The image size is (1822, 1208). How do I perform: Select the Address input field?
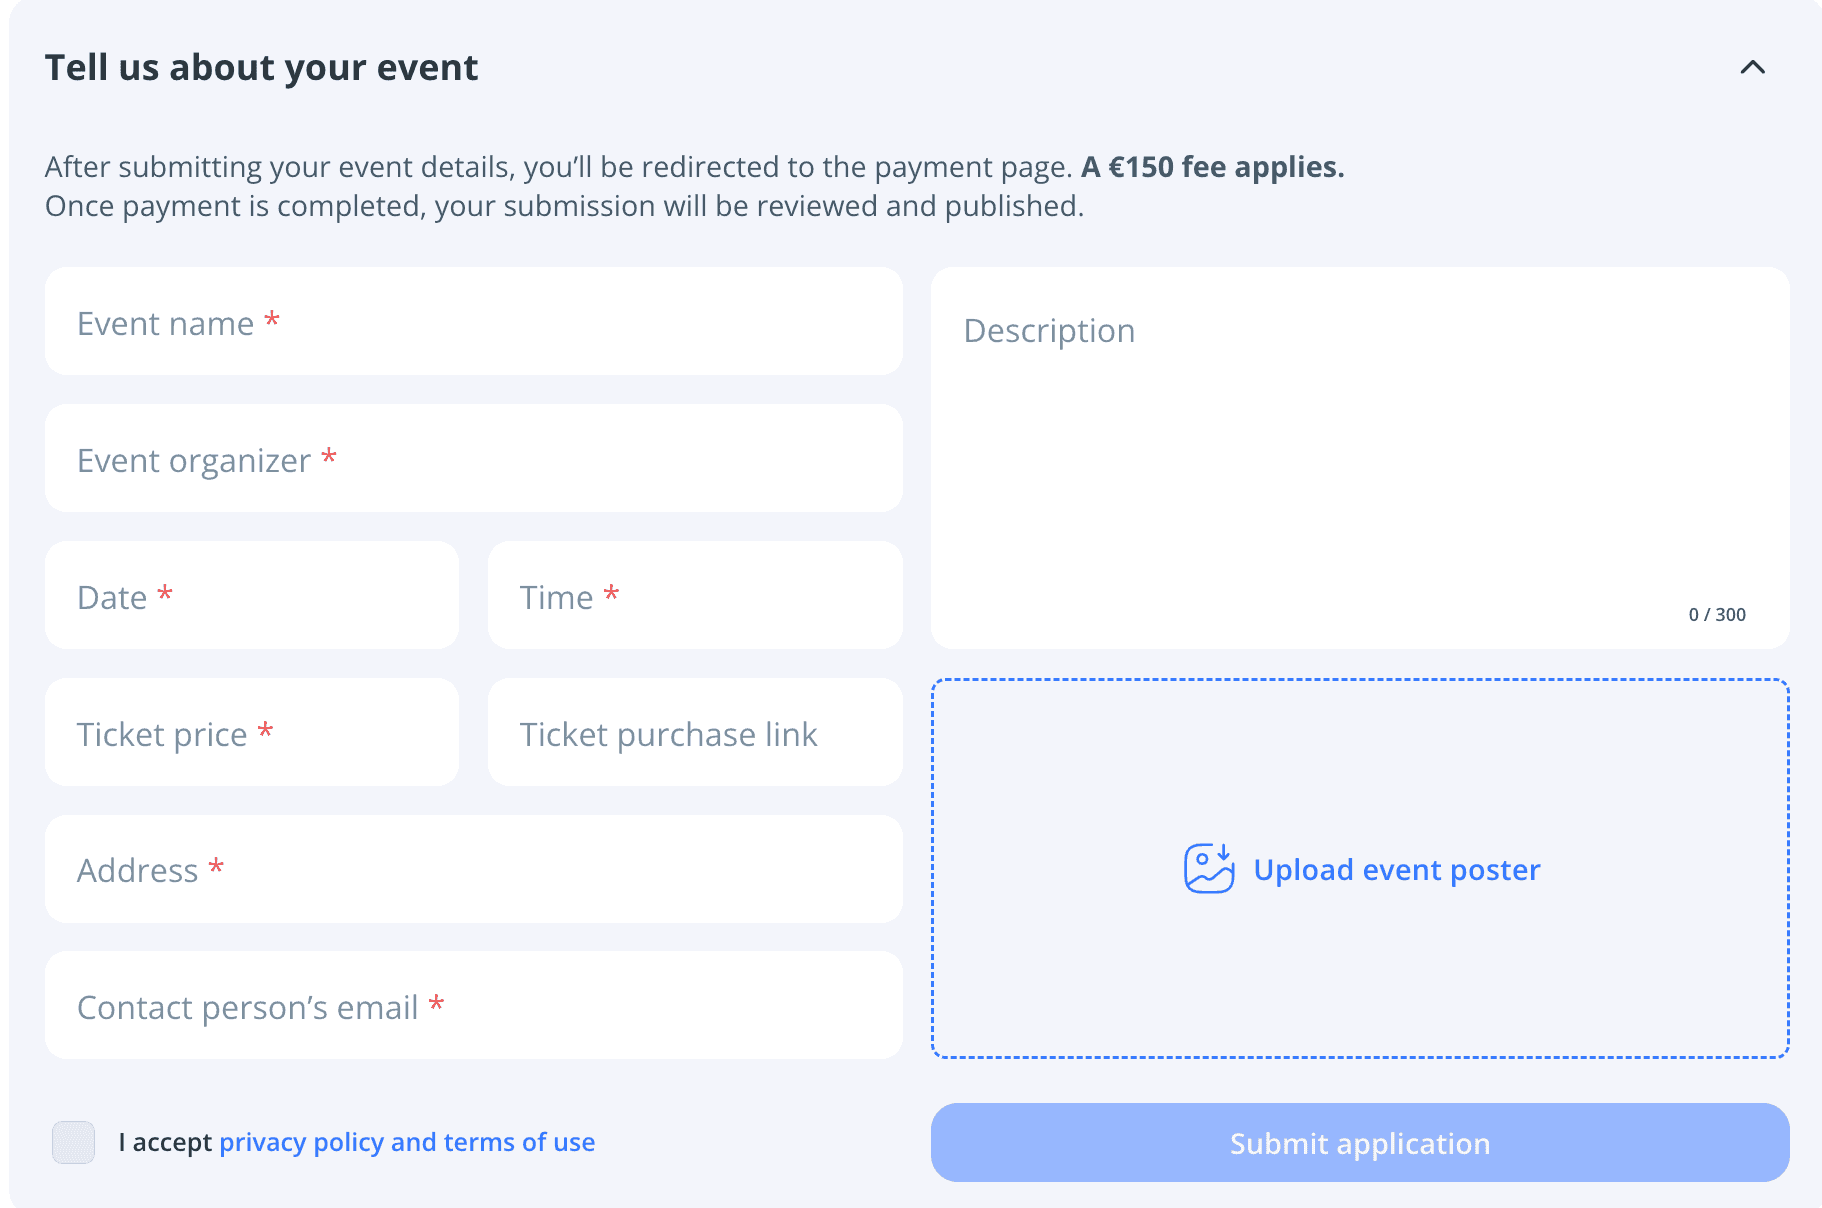point(474,870)
